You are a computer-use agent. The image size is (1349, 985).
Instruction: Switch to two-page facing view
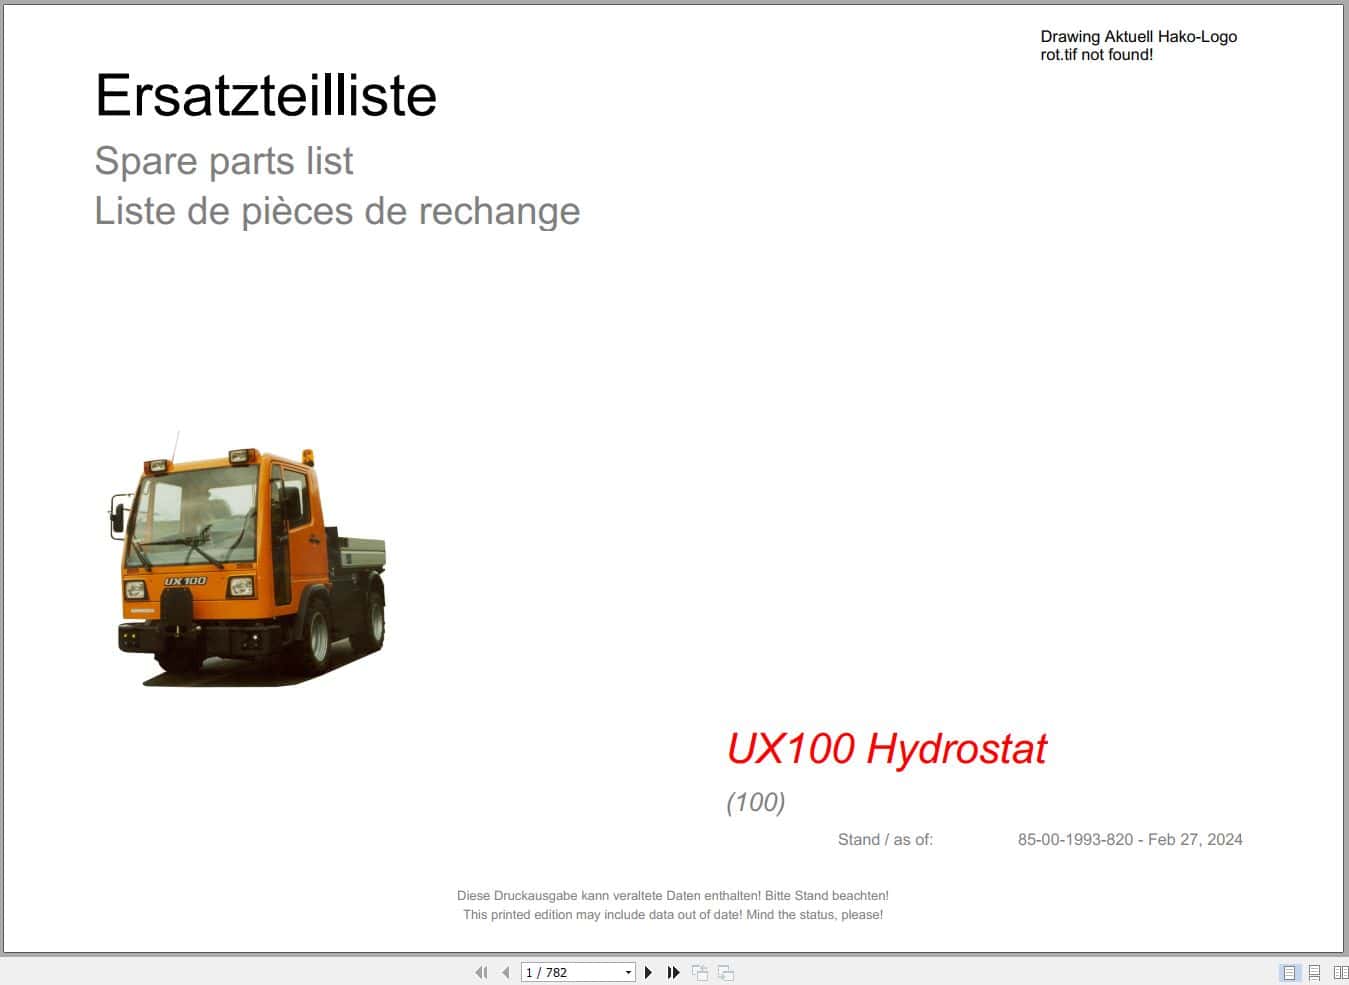(x=1341, y=972)
